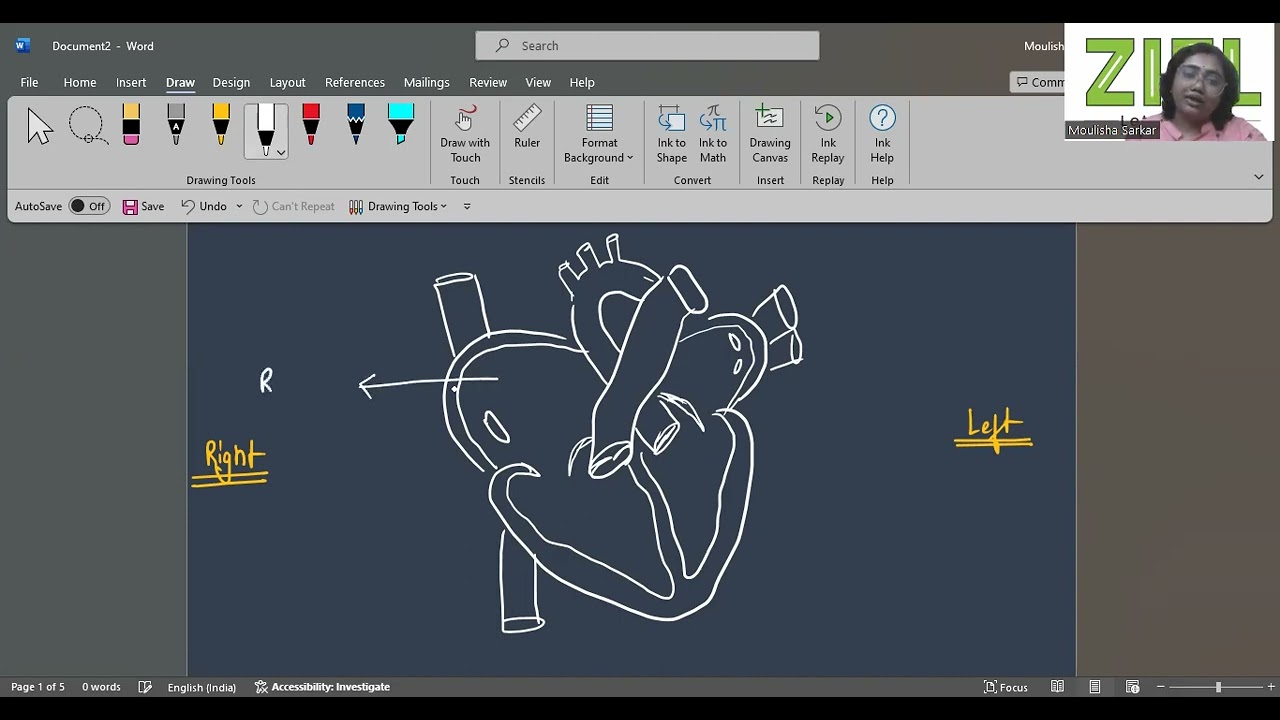Image resolution: width=1280 pixels, height=720 pixels.
Task: Click the Can't Repeat button
Action: (x=294, y=206)
